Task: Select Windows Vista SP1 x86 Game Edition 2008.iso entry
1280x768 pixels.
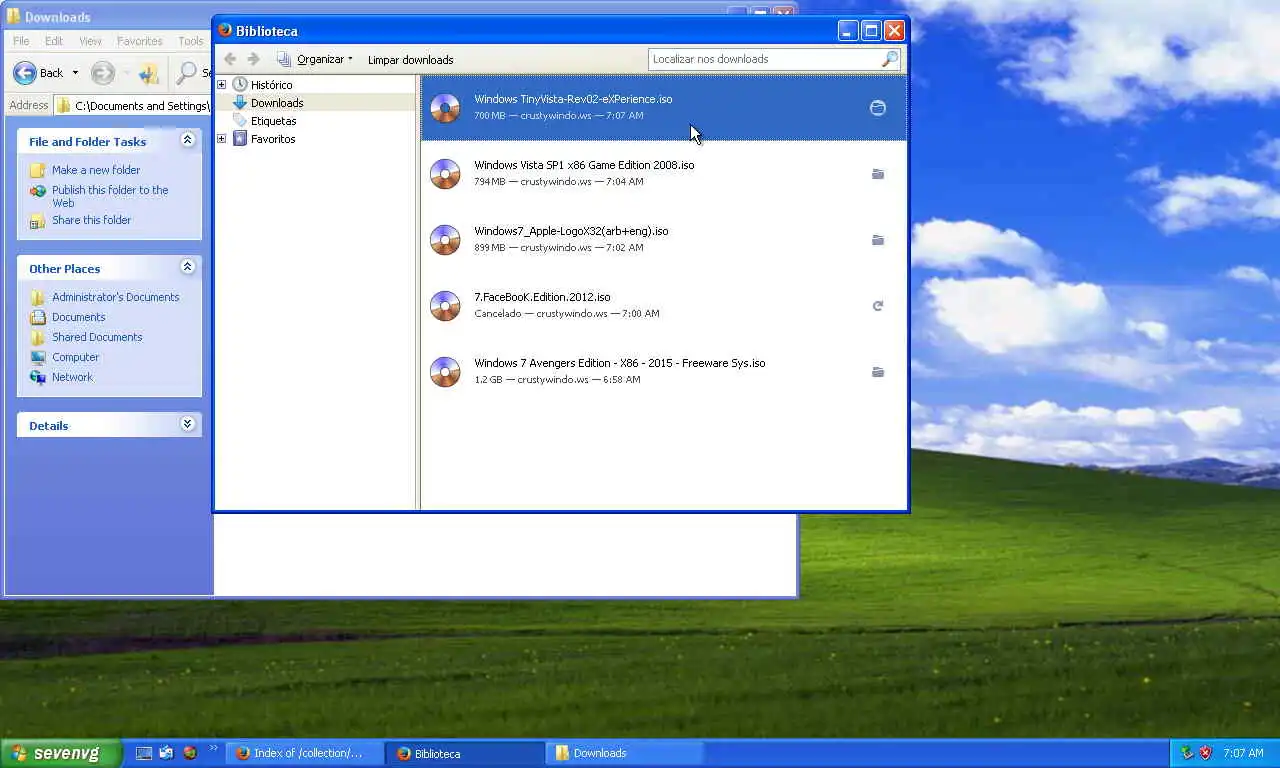Action: (x=664, y=174)
